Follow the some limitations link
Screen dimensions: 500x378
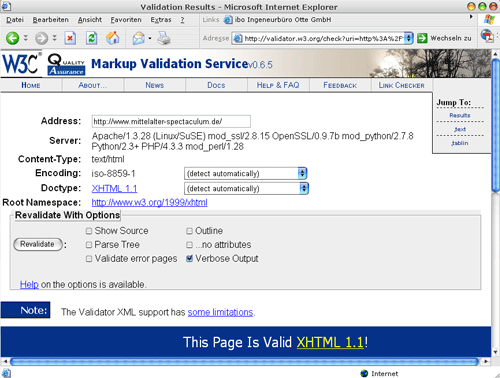tap(220, 312)
